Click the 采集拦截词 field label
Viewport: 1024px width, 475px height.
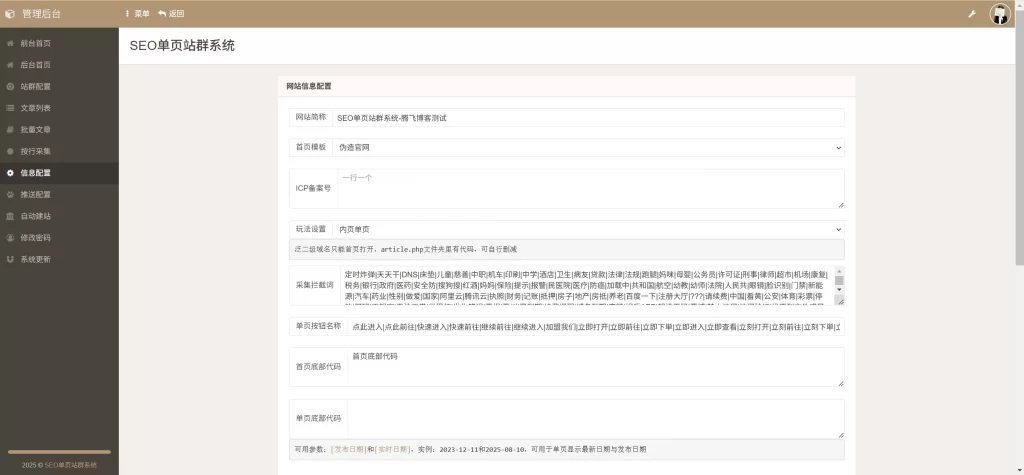tap(315, 286)
